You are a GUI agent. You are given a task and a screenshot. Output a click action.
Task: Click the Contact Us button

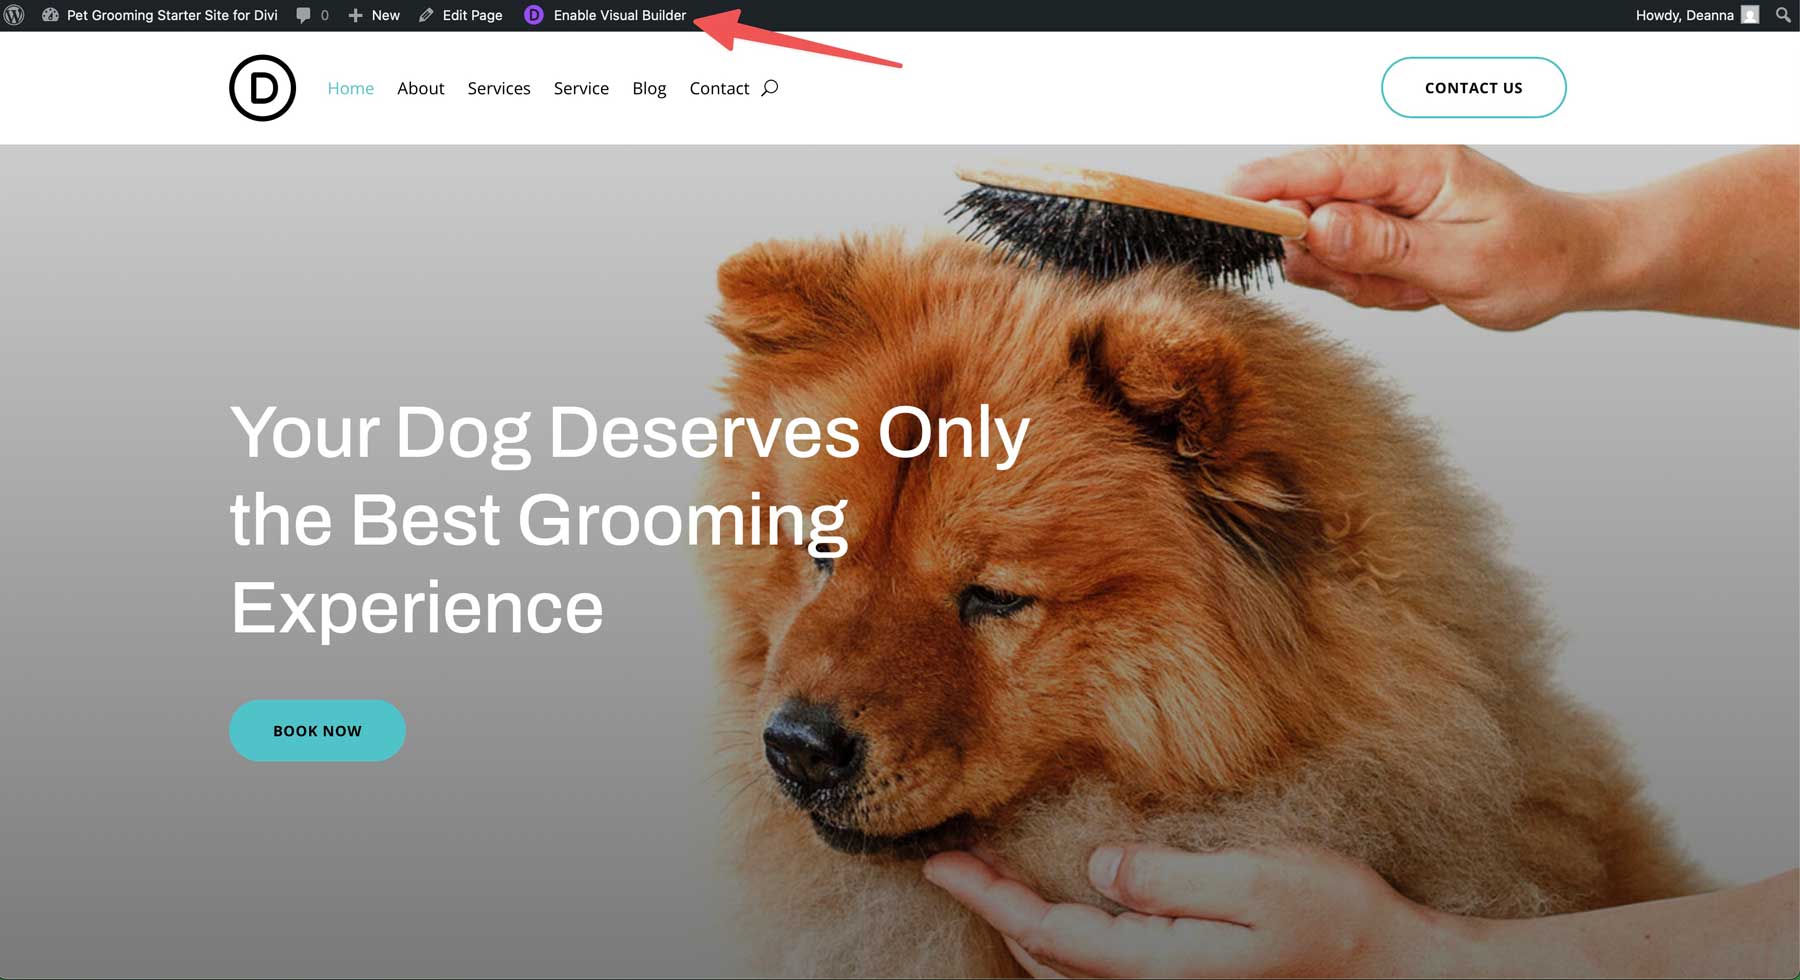1473,87
